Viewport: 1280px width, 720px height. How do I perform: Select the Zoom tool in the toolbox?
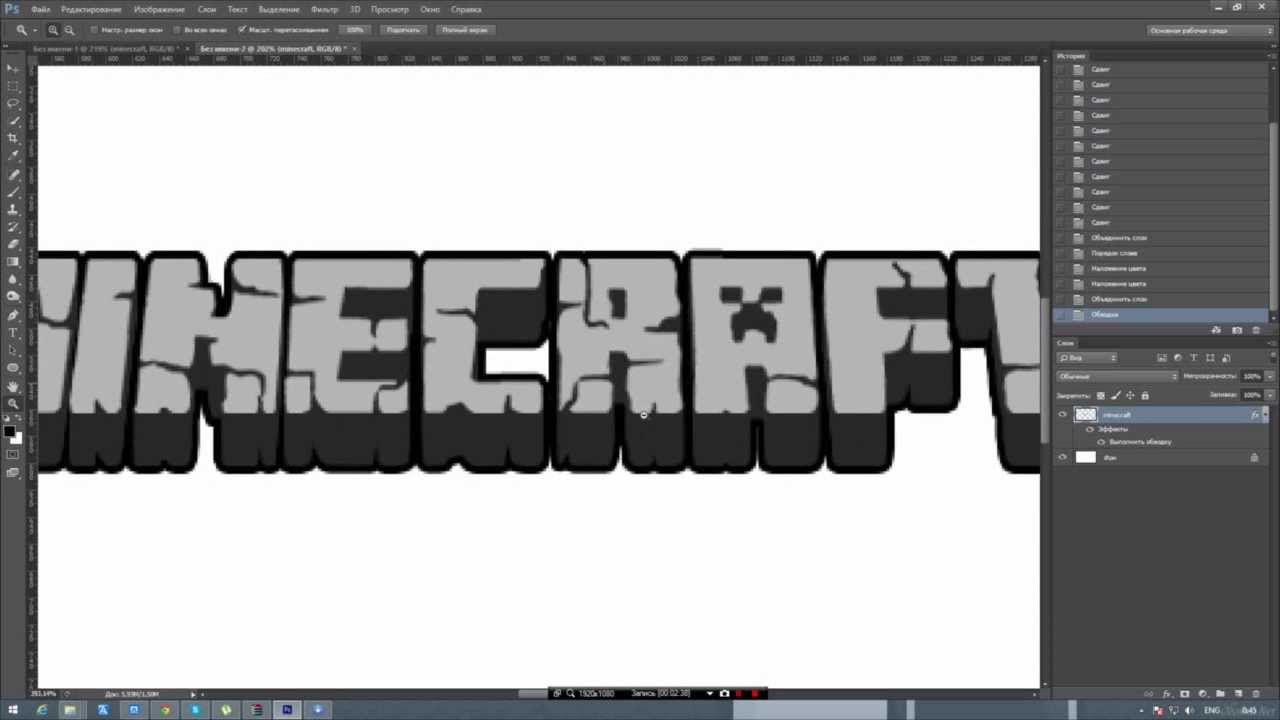pyautogui.click(x=13, y=404)
